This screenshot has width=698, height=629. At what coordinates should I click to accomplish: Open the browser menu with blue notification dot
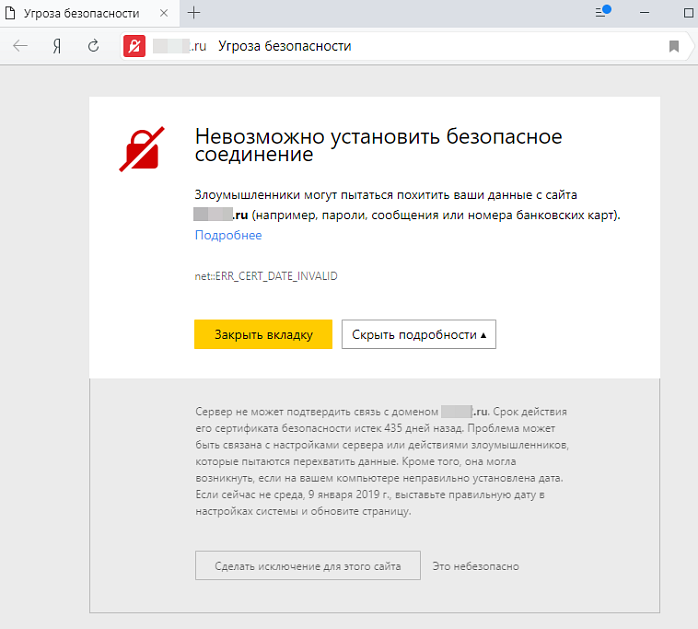(603, 12)
